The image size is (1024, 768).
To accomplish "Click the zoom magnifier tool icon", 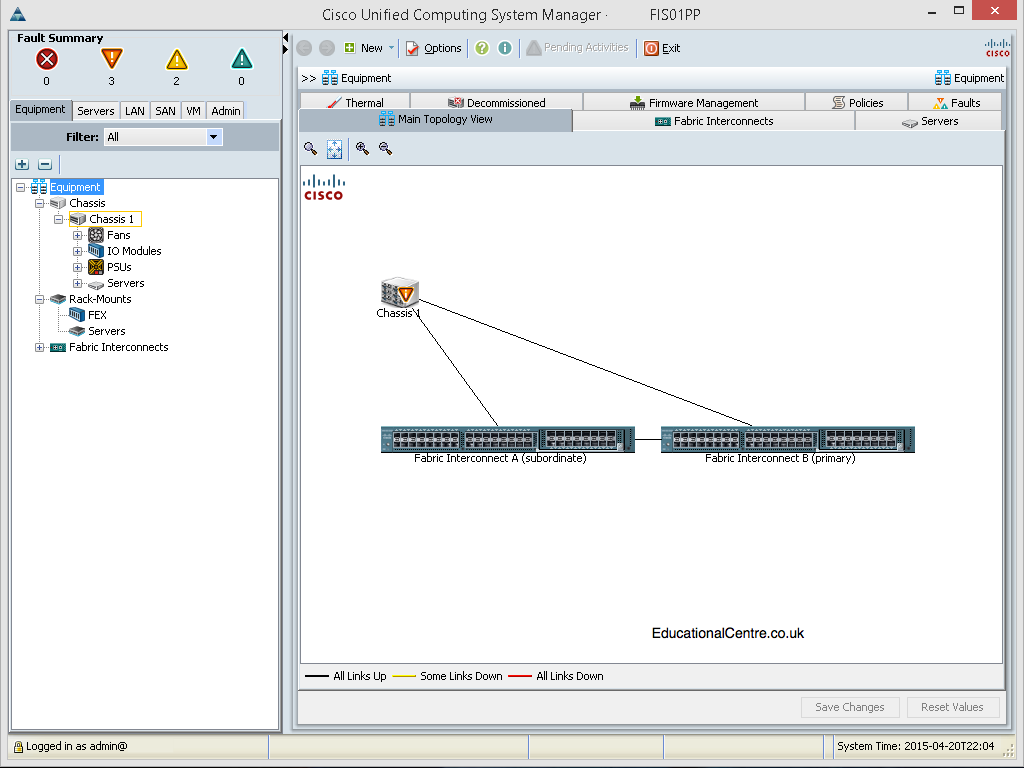I will pyautogui.click(x=311, y=149).
